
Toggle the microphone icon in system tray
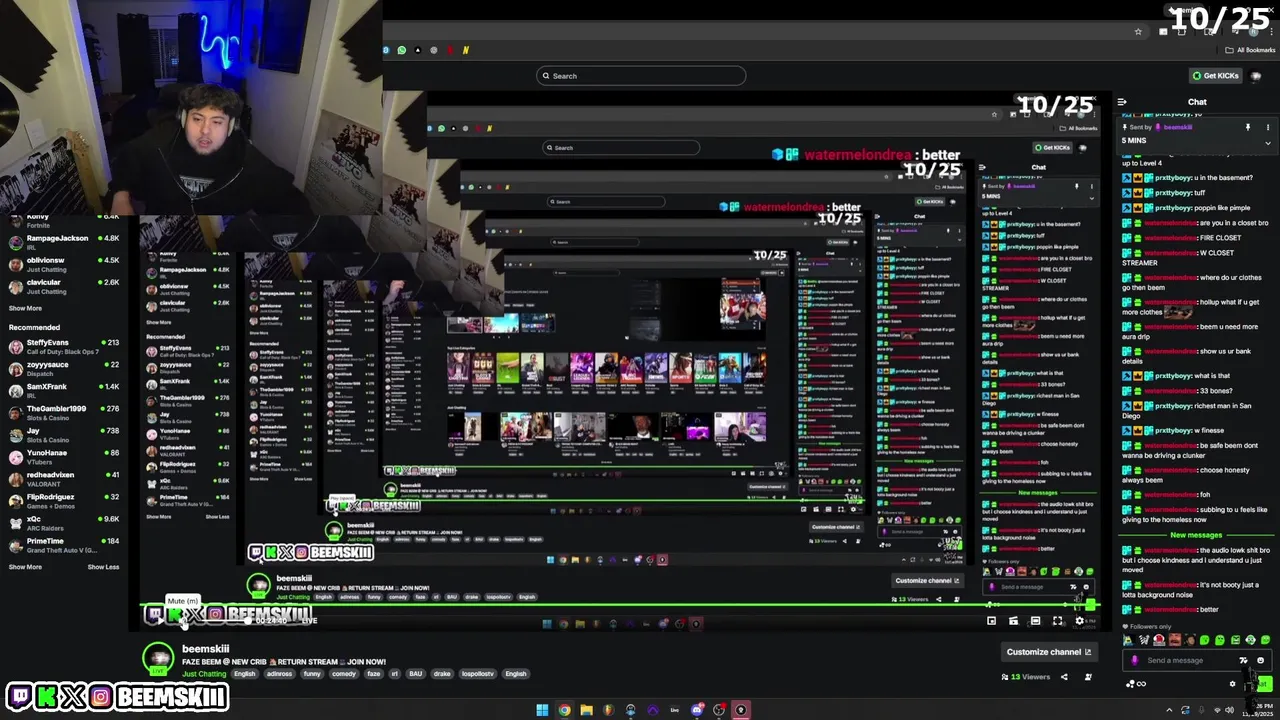tap(1201, 710)
